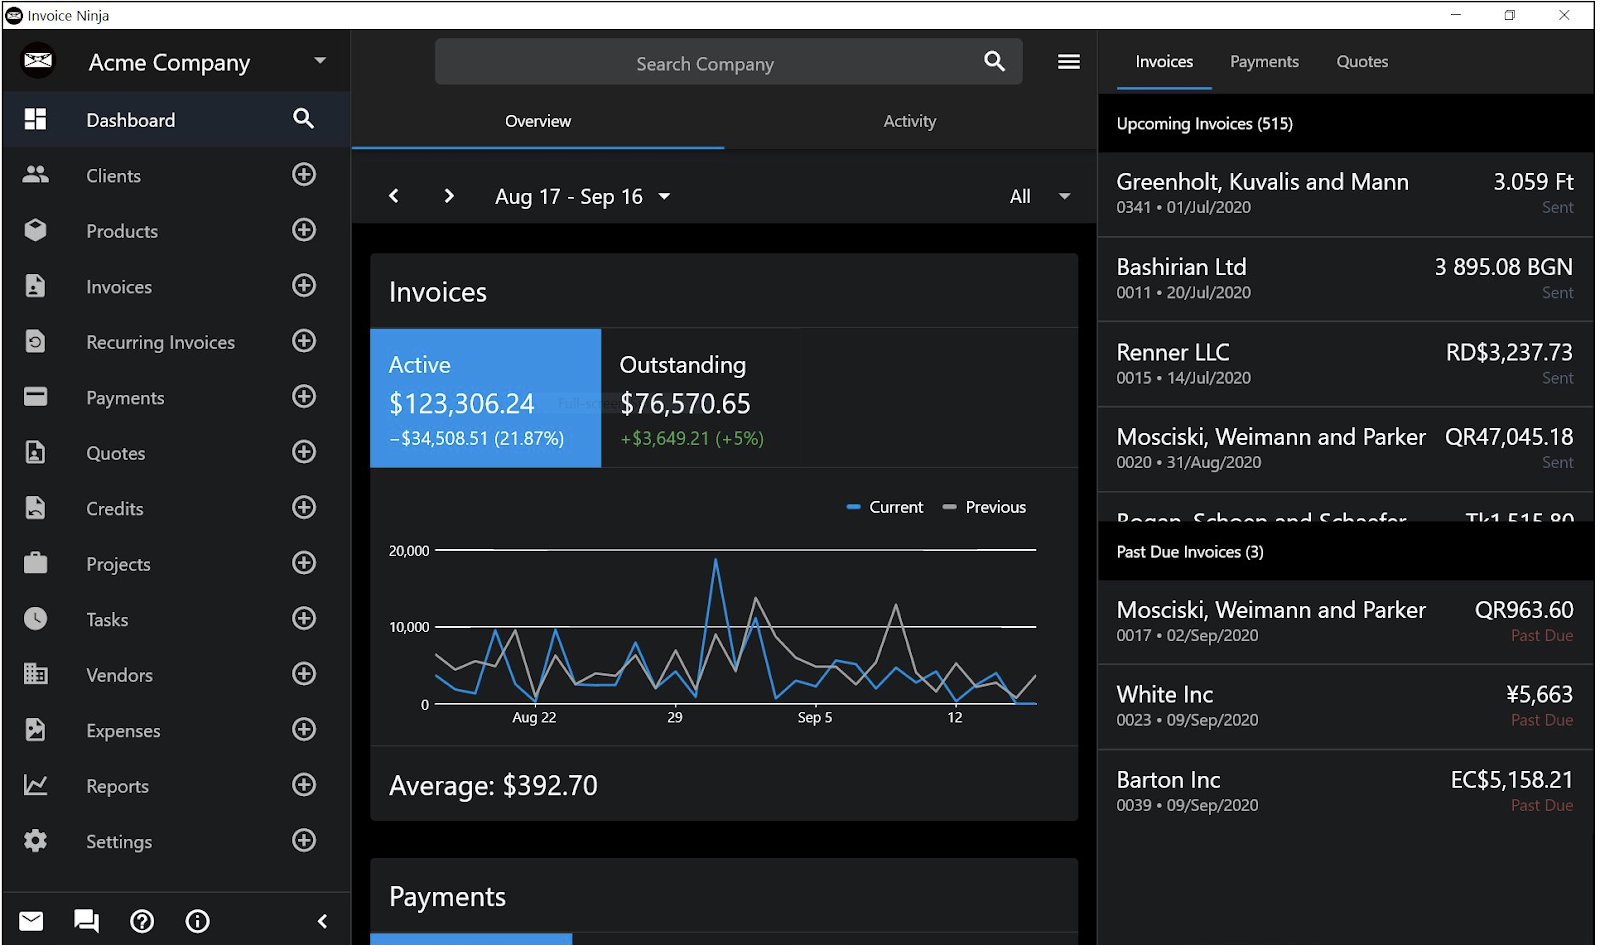Open the Aug 17 - Sep 16 date range dropdown
Screen dimensions: 1600x945
(583, 197)
